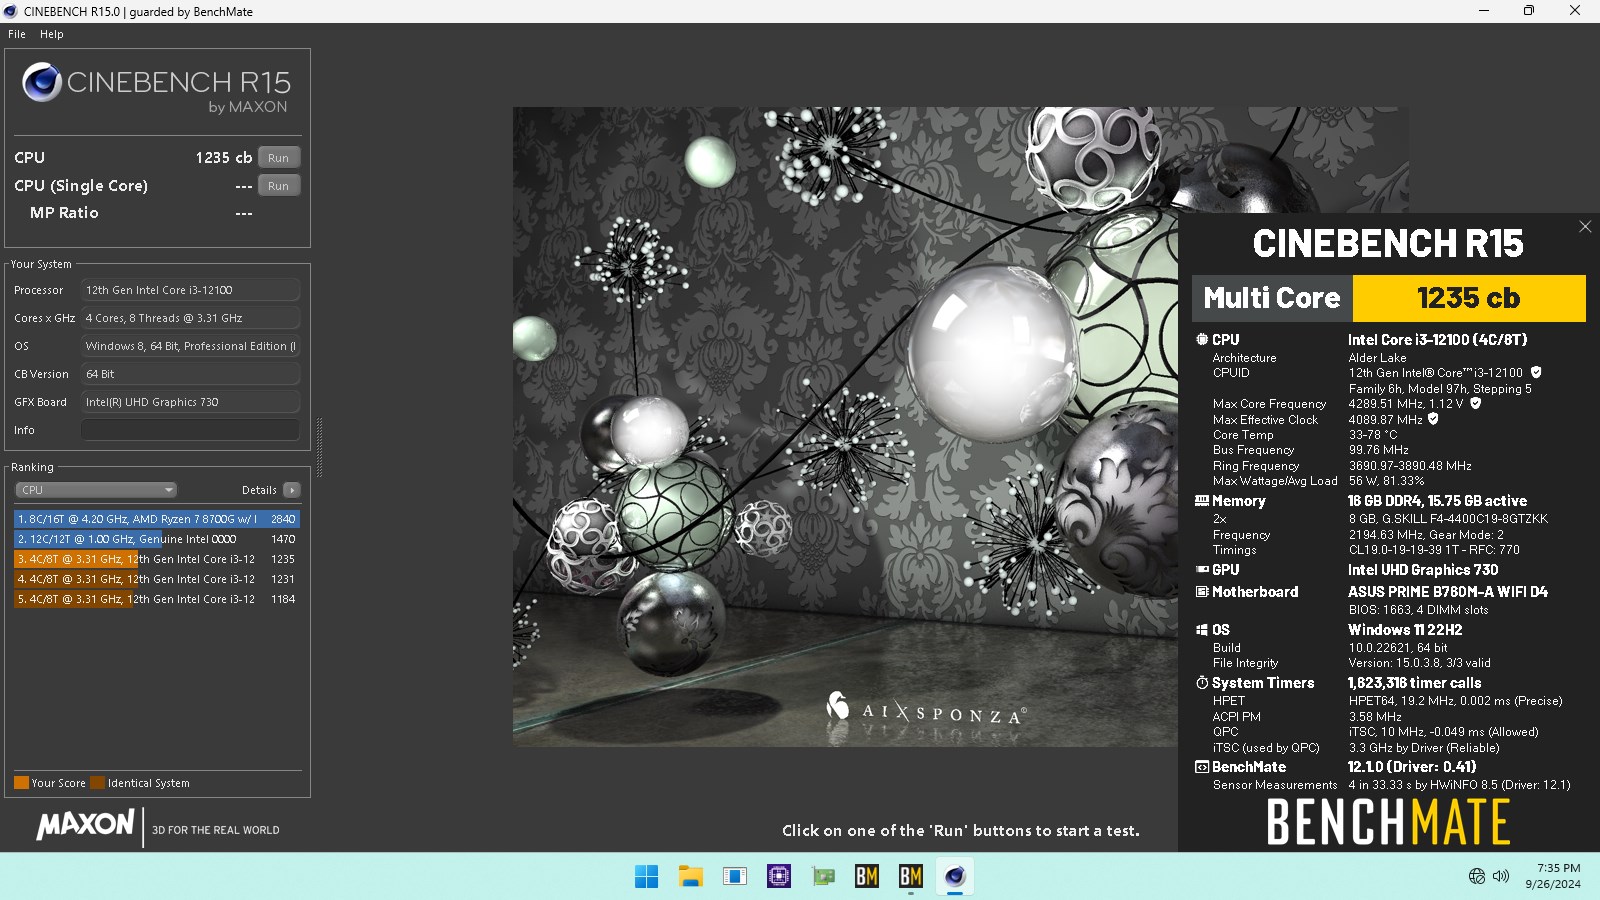
Task: Open the purple CPU-Z icon on the taskbar
Action: click(x=779, y=876)
